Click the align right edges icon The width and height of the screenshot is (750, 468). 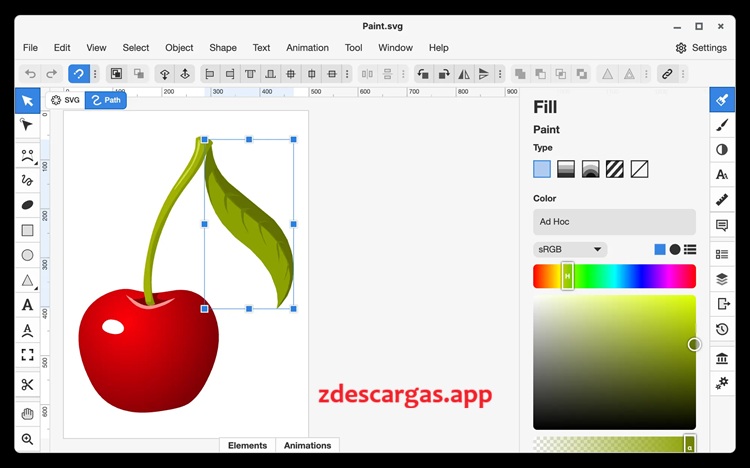(230, 74)
